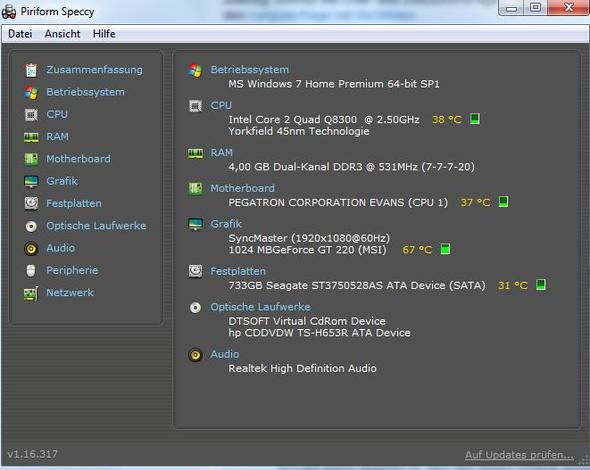Click the drive icon beside the Festplatten heading
The image size is (590, 470).
195,271
